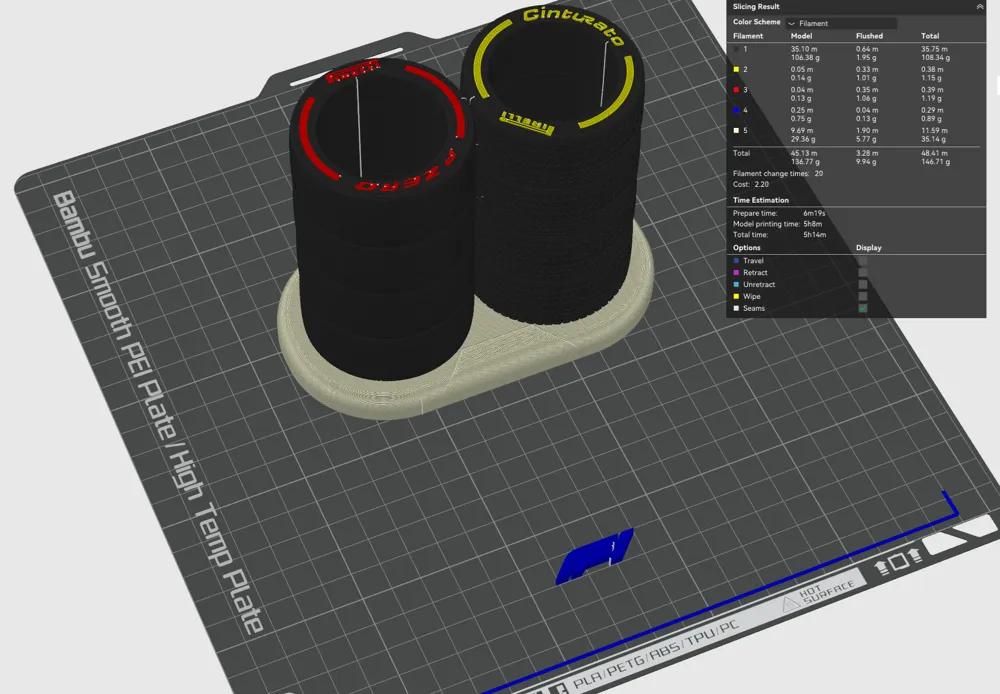
Task: Click filament 2 yellow color swatch
Action: coord(736,70)
